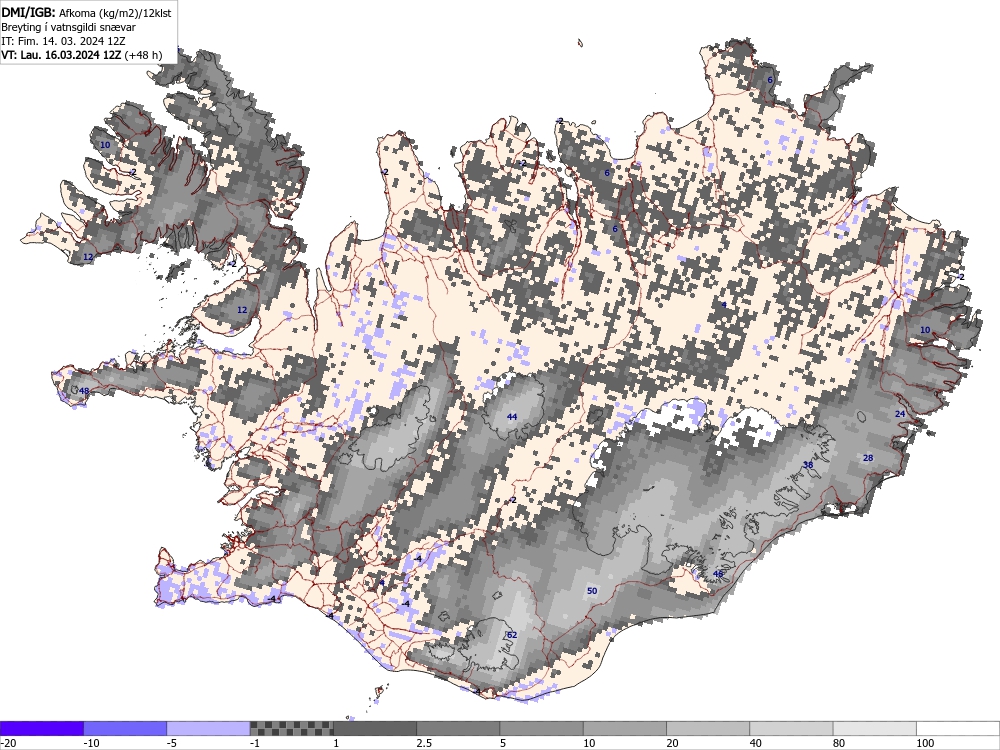
Task: Click the map value '50' in the south
Action: point(592,591)
